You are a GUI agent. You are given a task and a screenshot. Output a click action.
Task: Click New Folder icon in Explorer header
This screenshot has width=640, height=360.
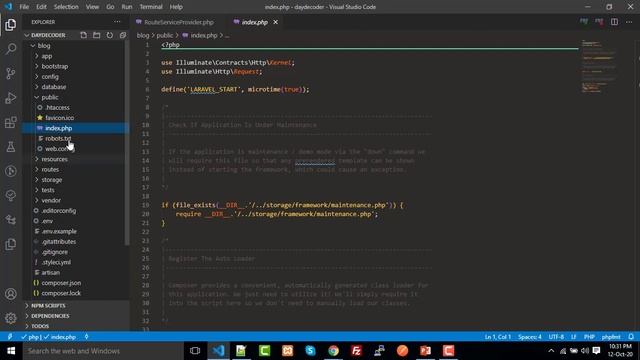coord(96,35)
